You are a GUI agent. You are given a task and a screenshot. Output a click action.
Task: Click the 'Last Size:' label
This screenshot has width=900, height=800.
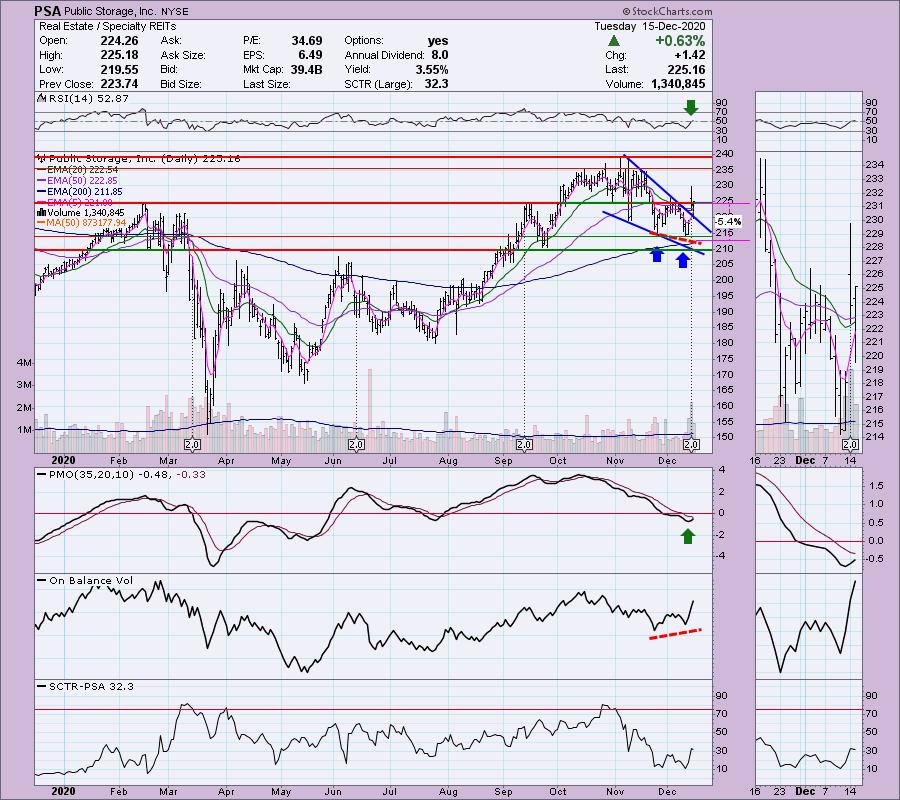pyautogui.click(x=267, y=84)
